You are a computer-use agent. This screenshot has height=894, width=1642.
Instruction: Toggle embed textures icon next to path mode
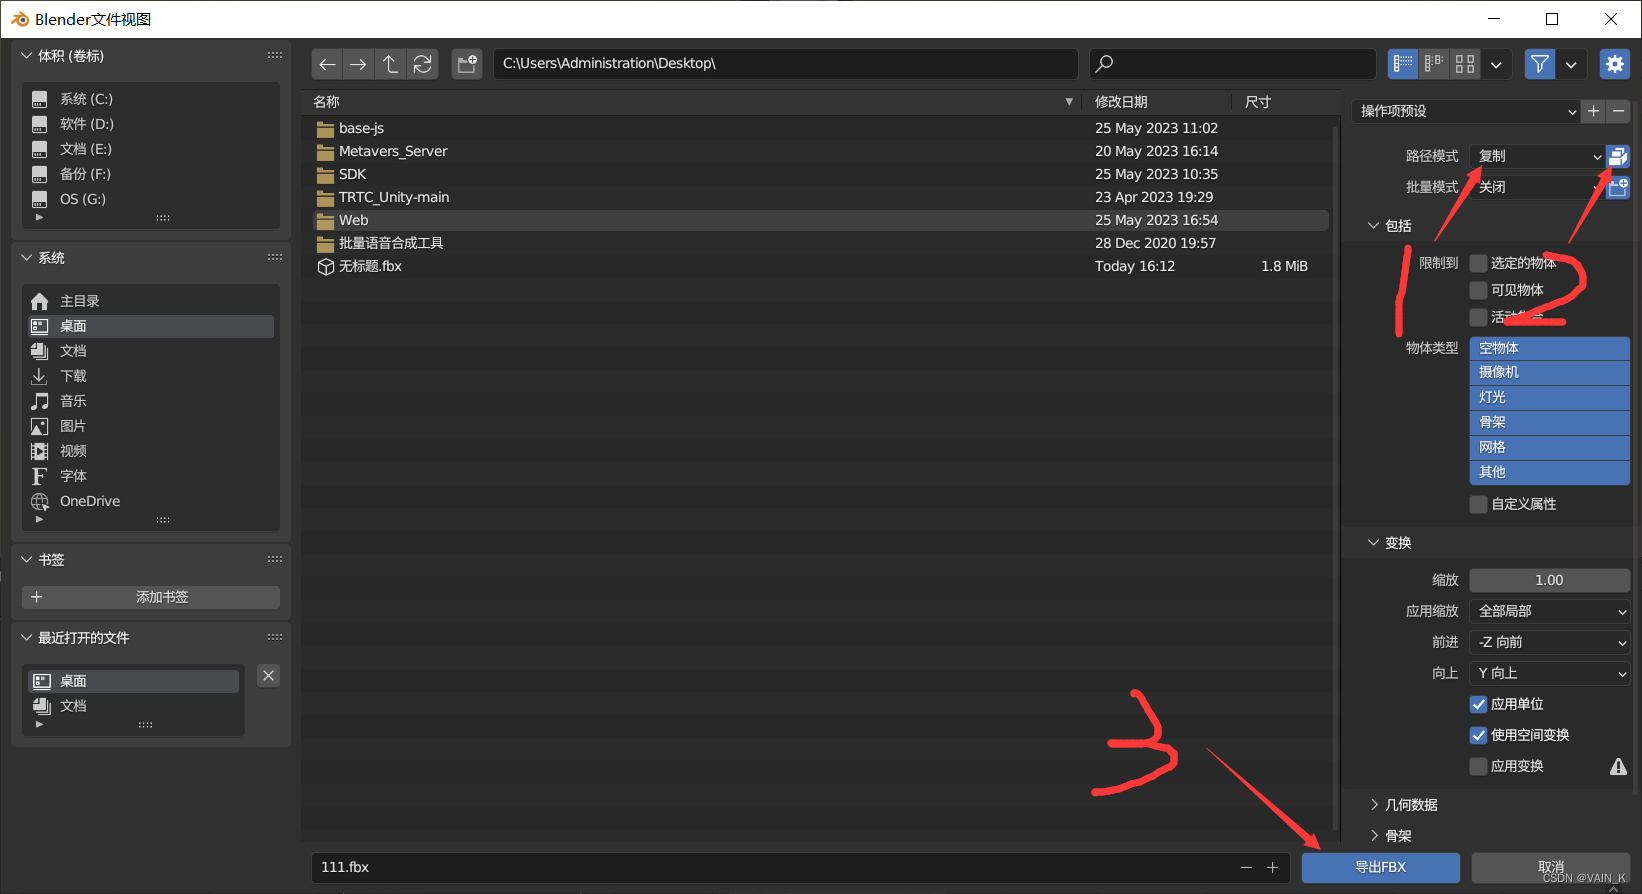1618,156
